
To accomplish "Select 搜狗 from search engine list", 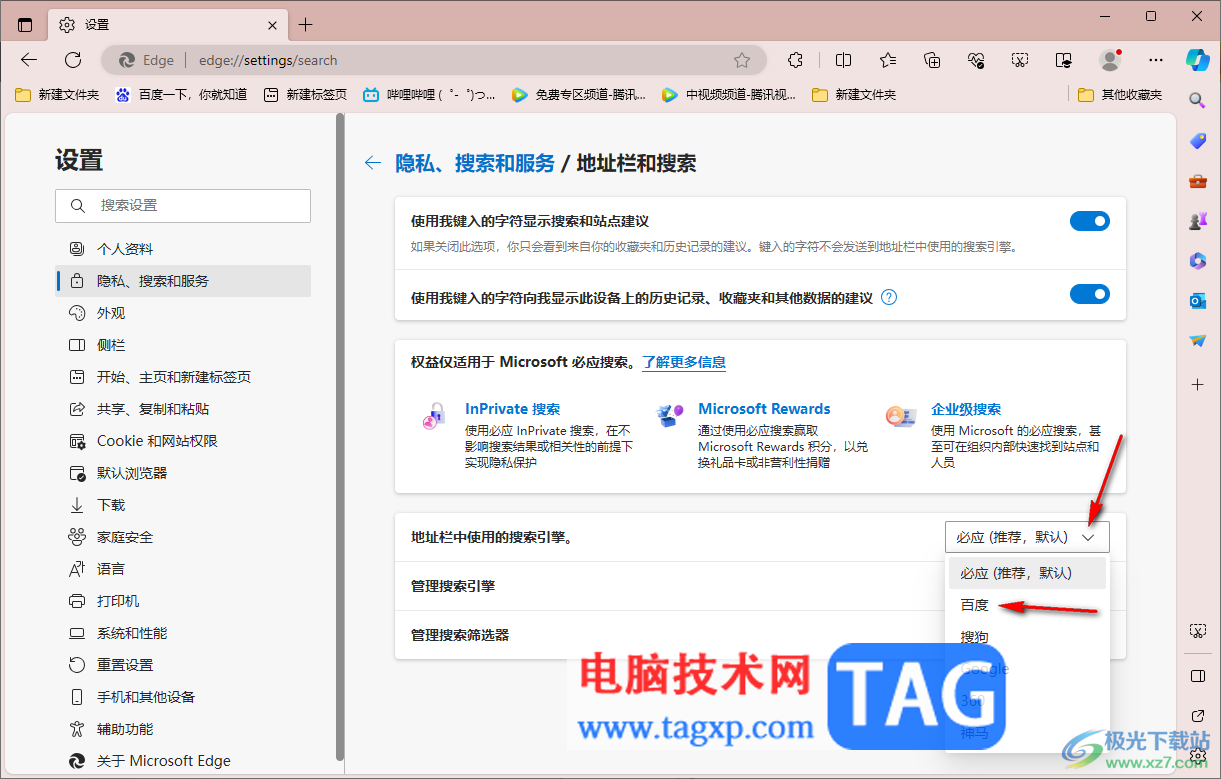I will point(1027,637).
